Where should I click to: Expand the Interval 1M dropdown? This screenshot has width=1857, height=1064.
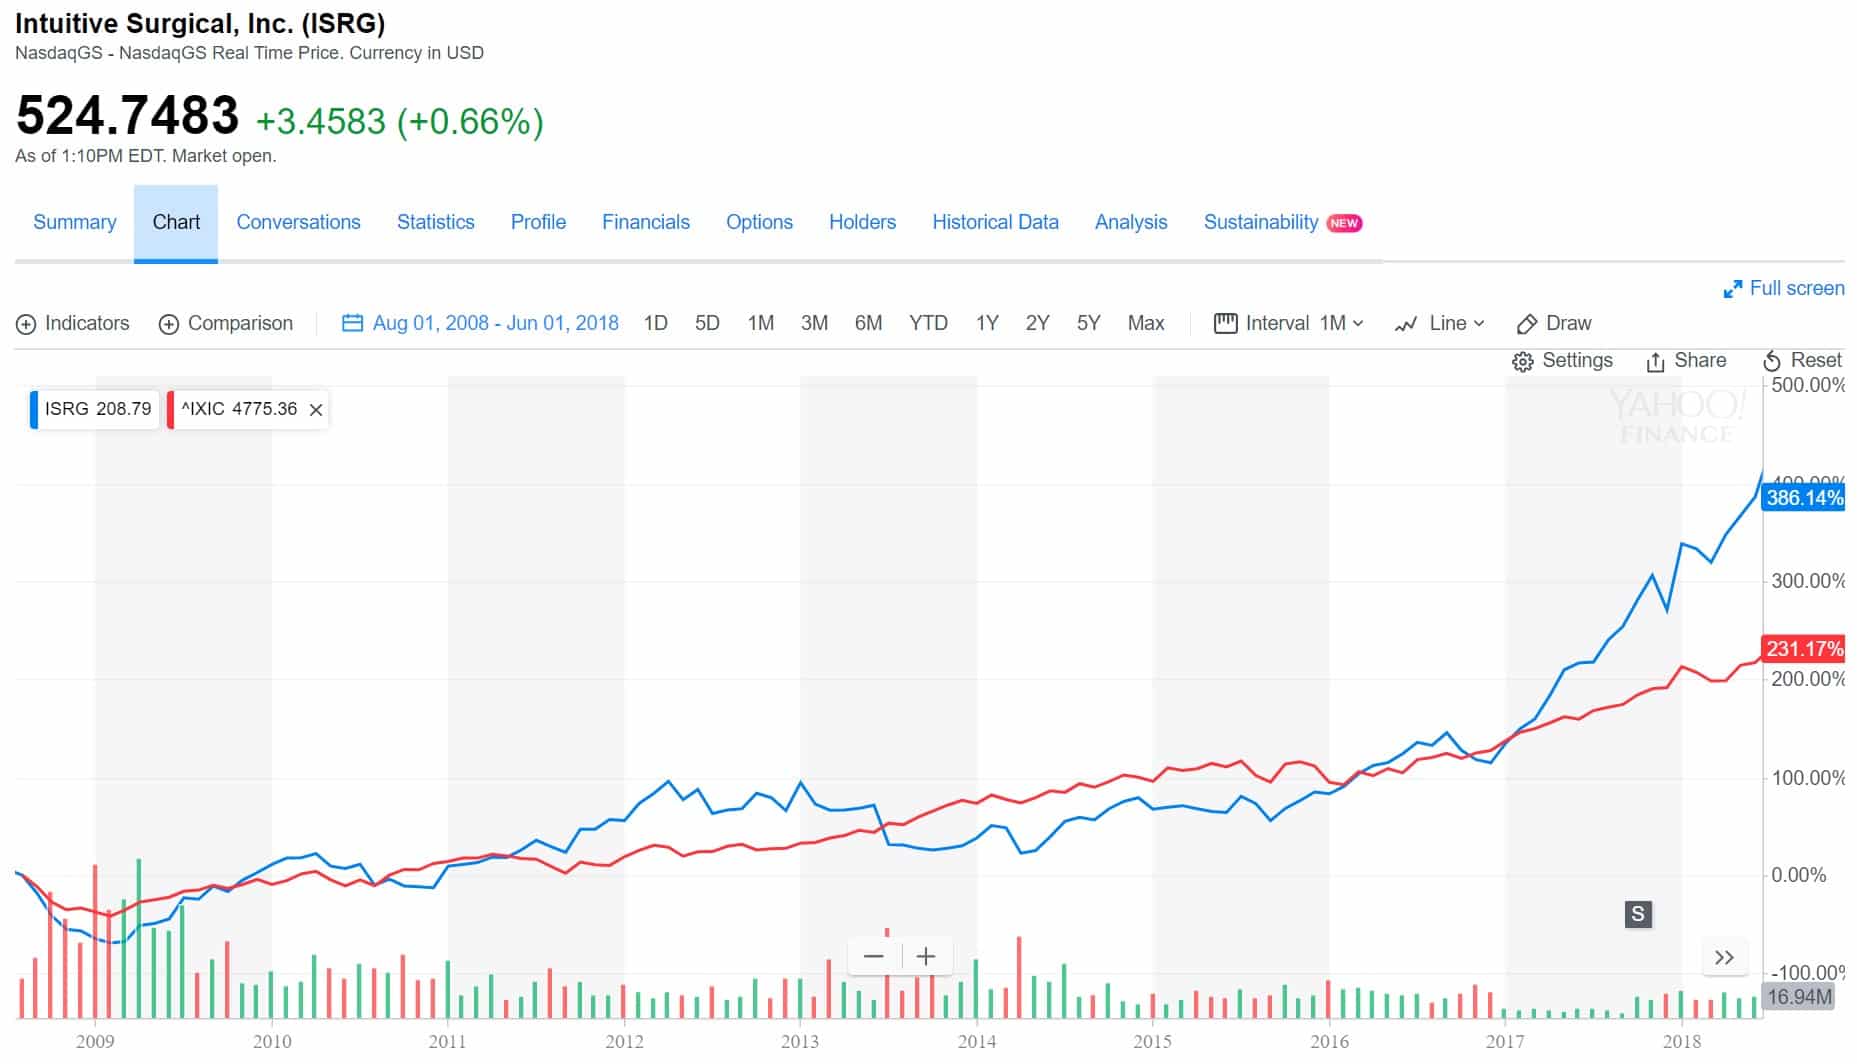(1289, 323)
